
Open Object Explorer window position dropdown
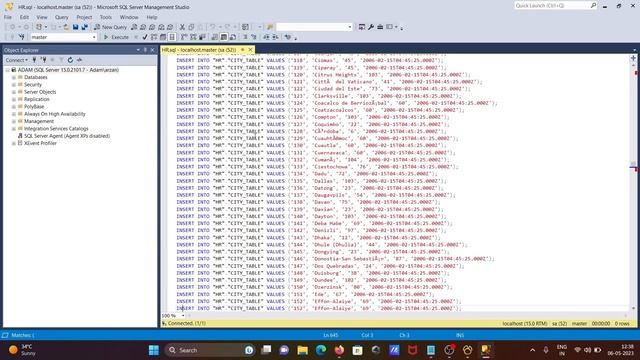[x=138, y=50]
